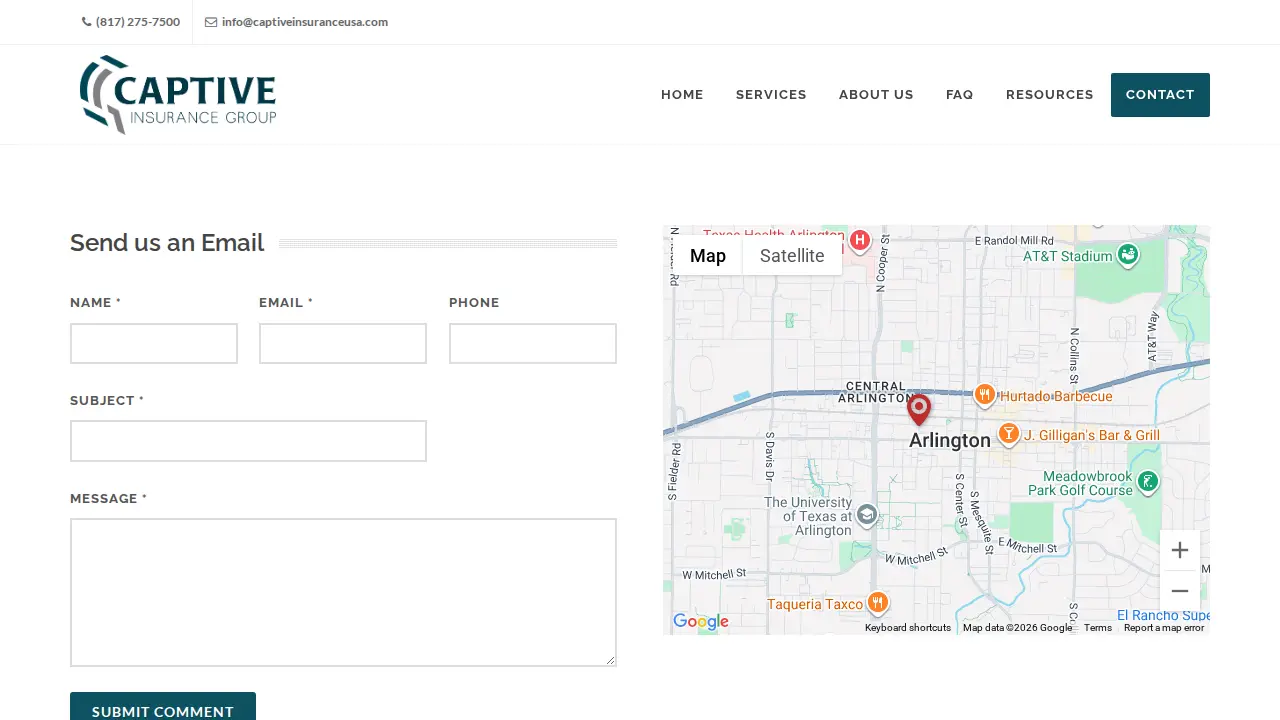This screenshot has width=1280, height=720.
Task: Navigate to the FAQ page
Action: click(960, 95)
